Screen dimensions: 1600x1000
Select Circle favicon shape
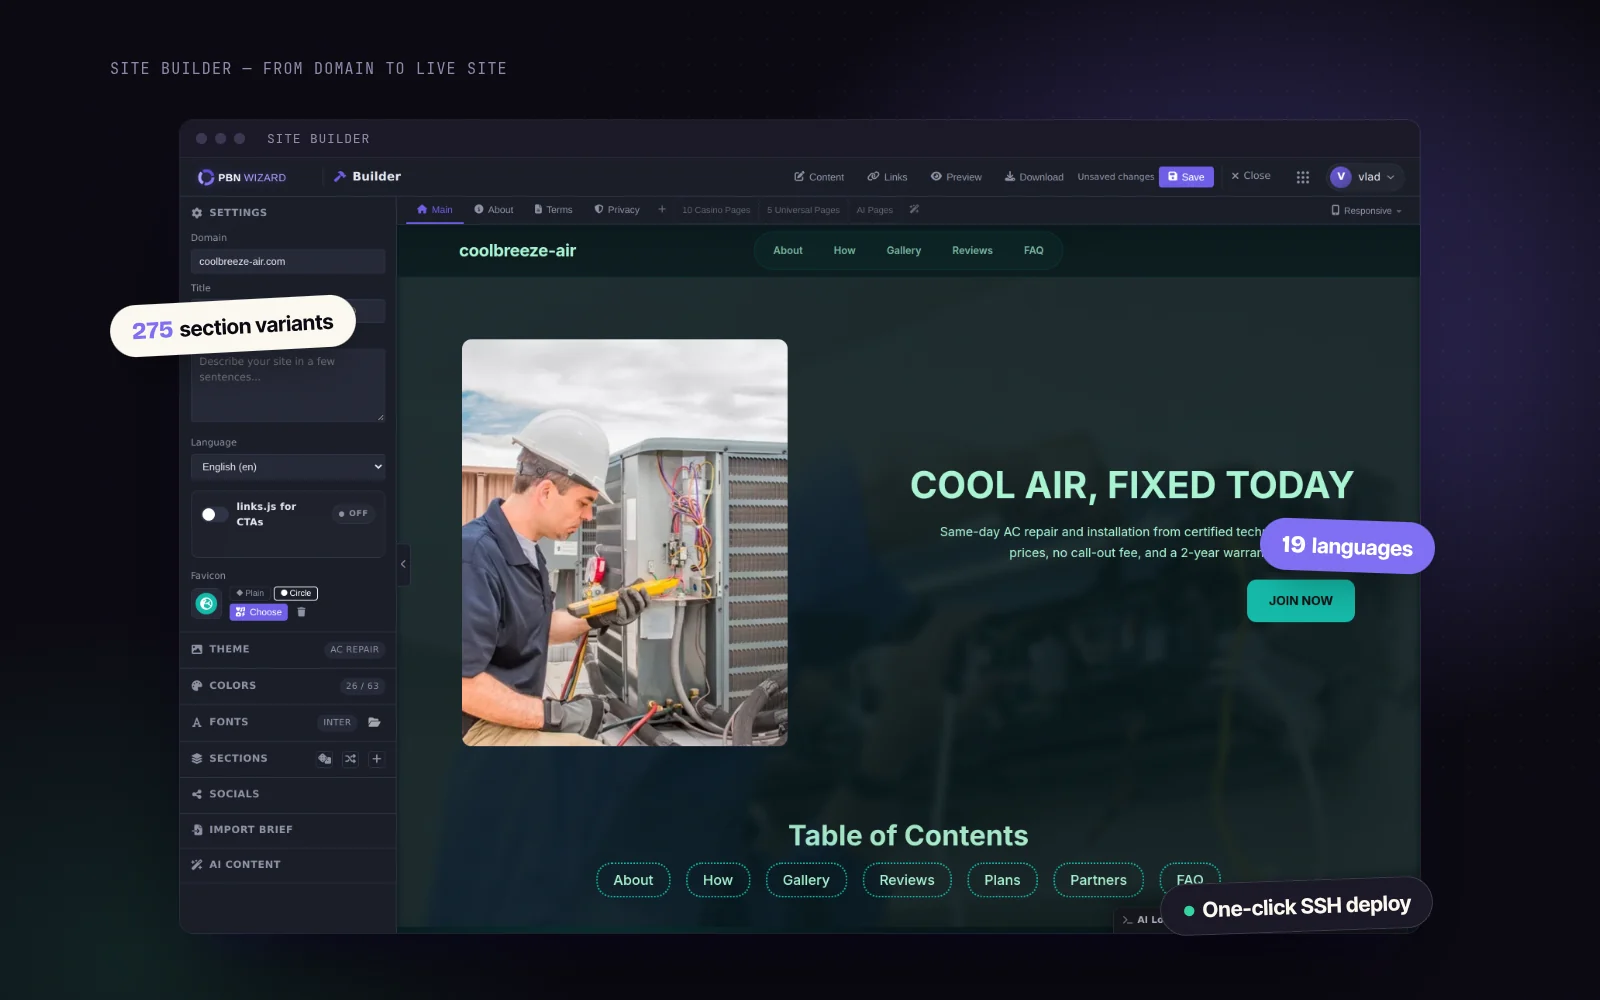pyautogui.click(x=296, y=593)
